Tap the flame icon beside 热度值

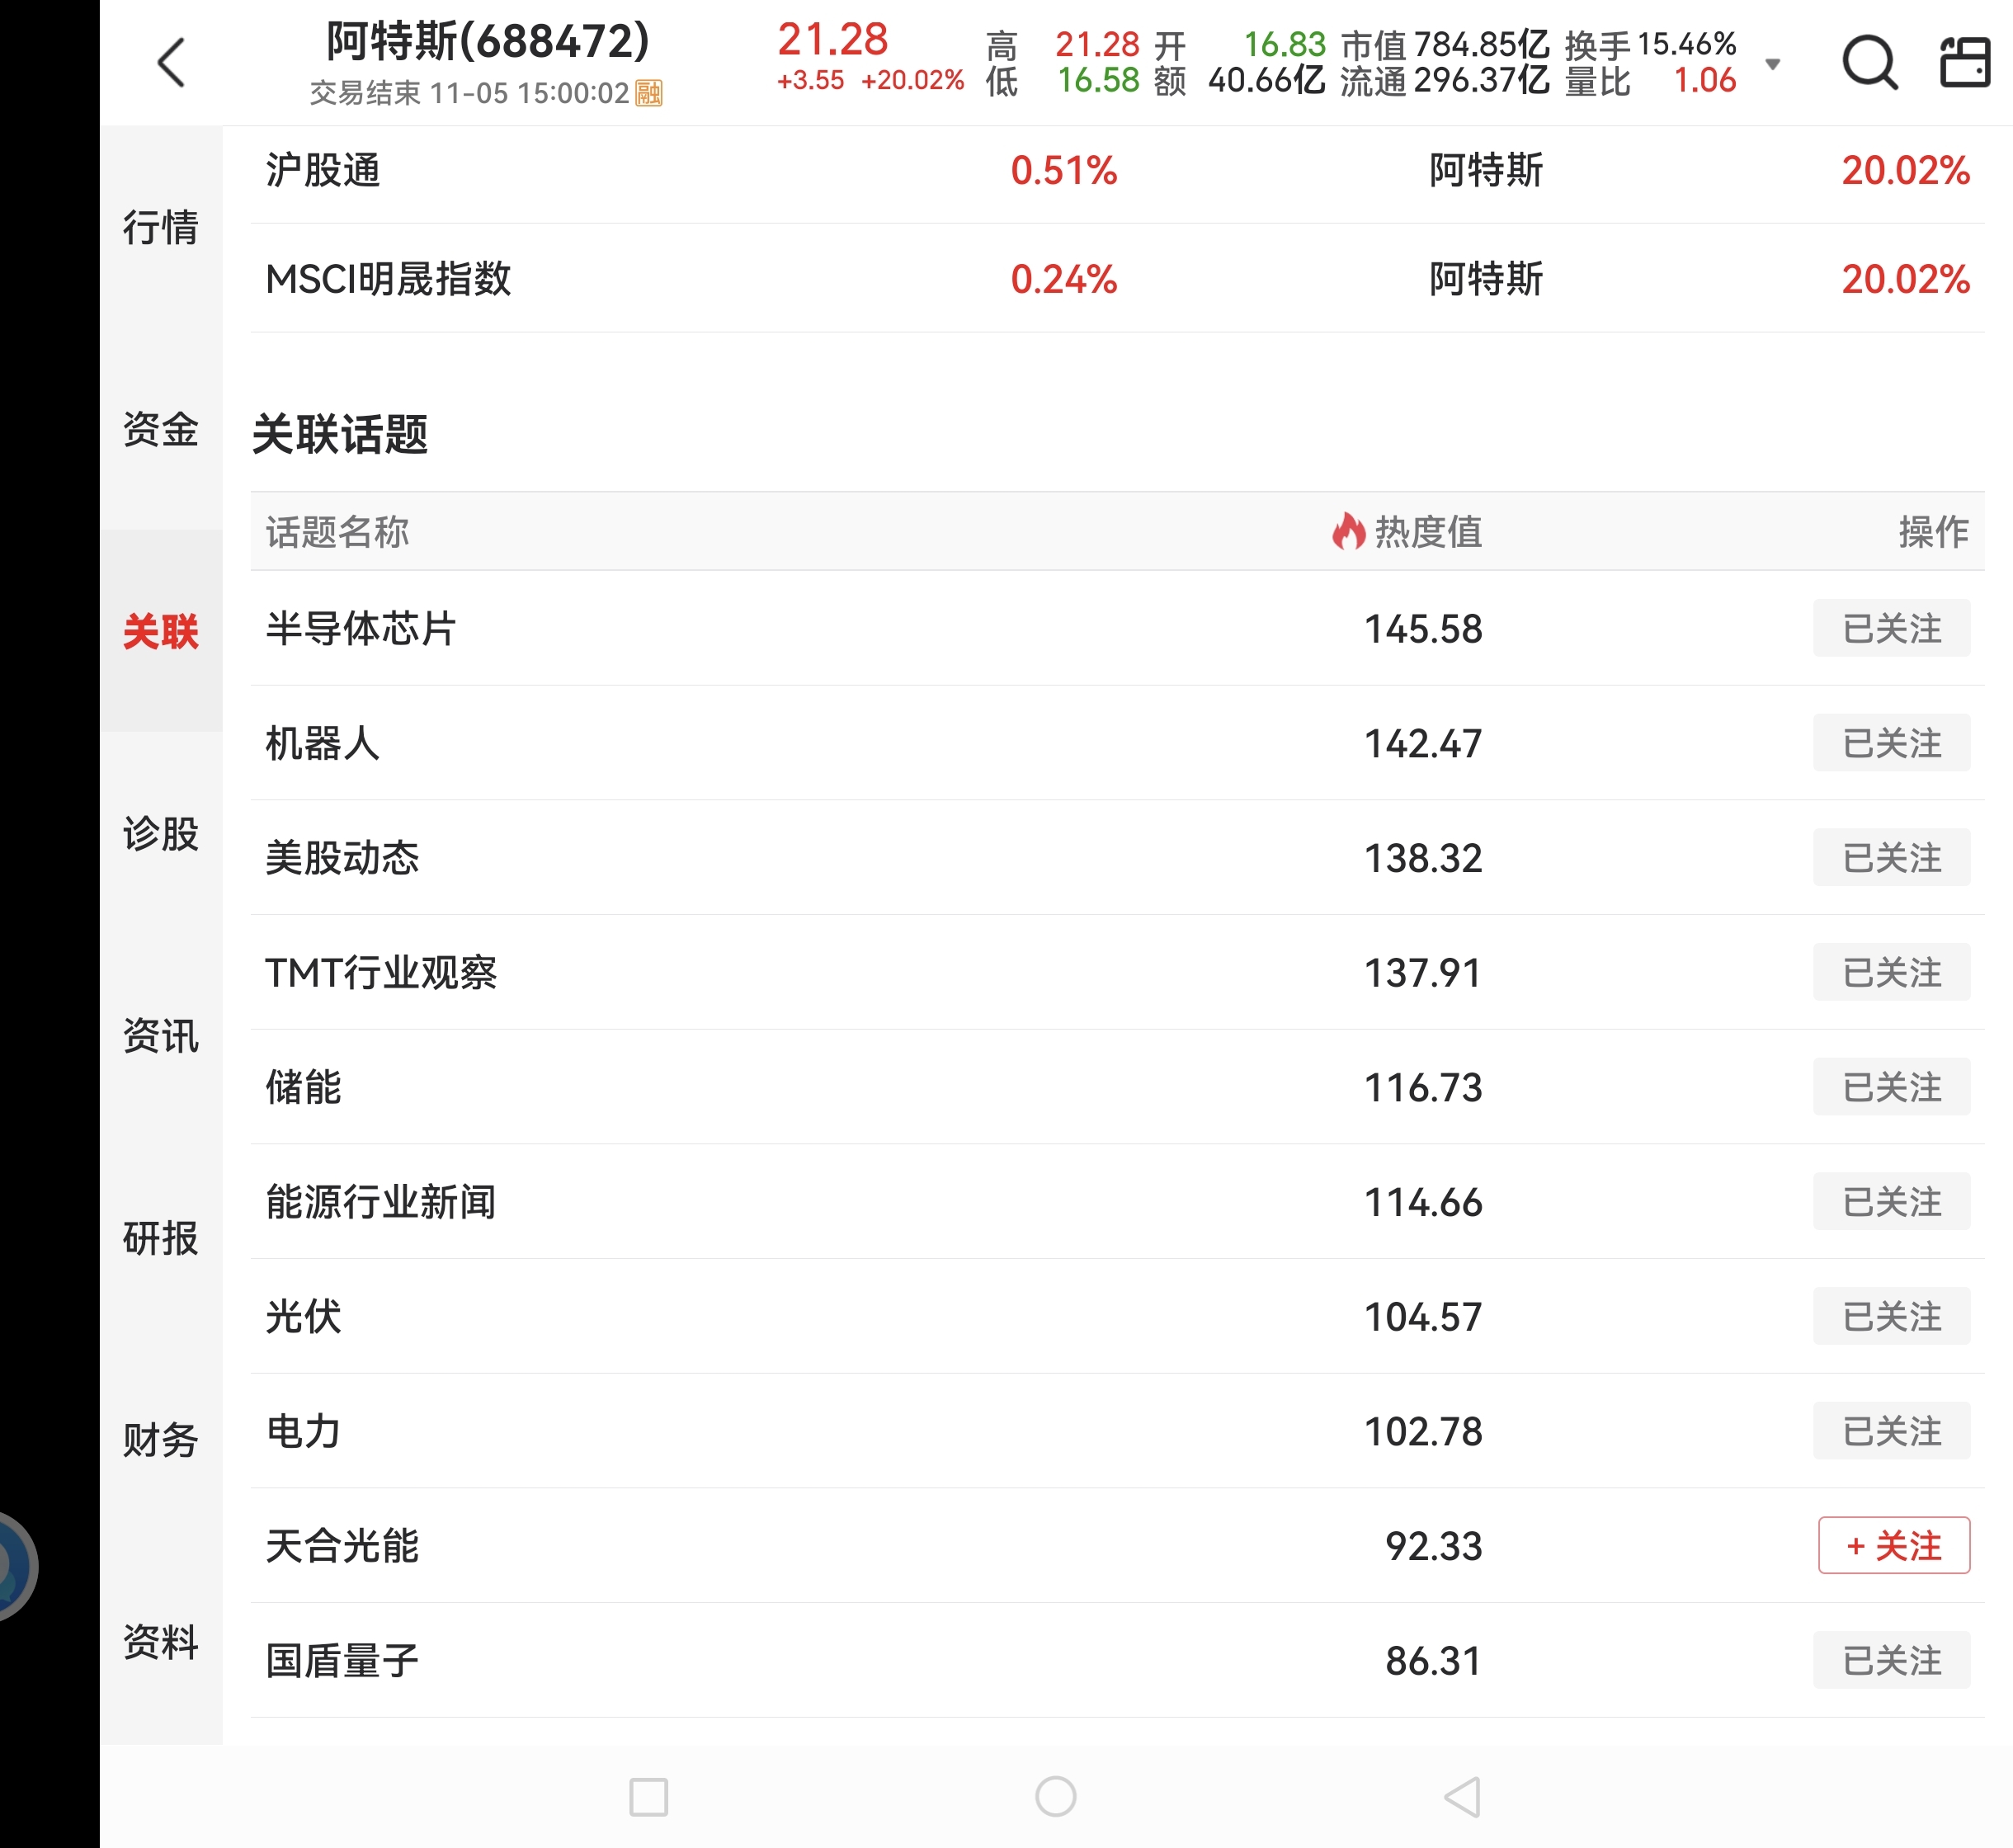coord(1348,531)
